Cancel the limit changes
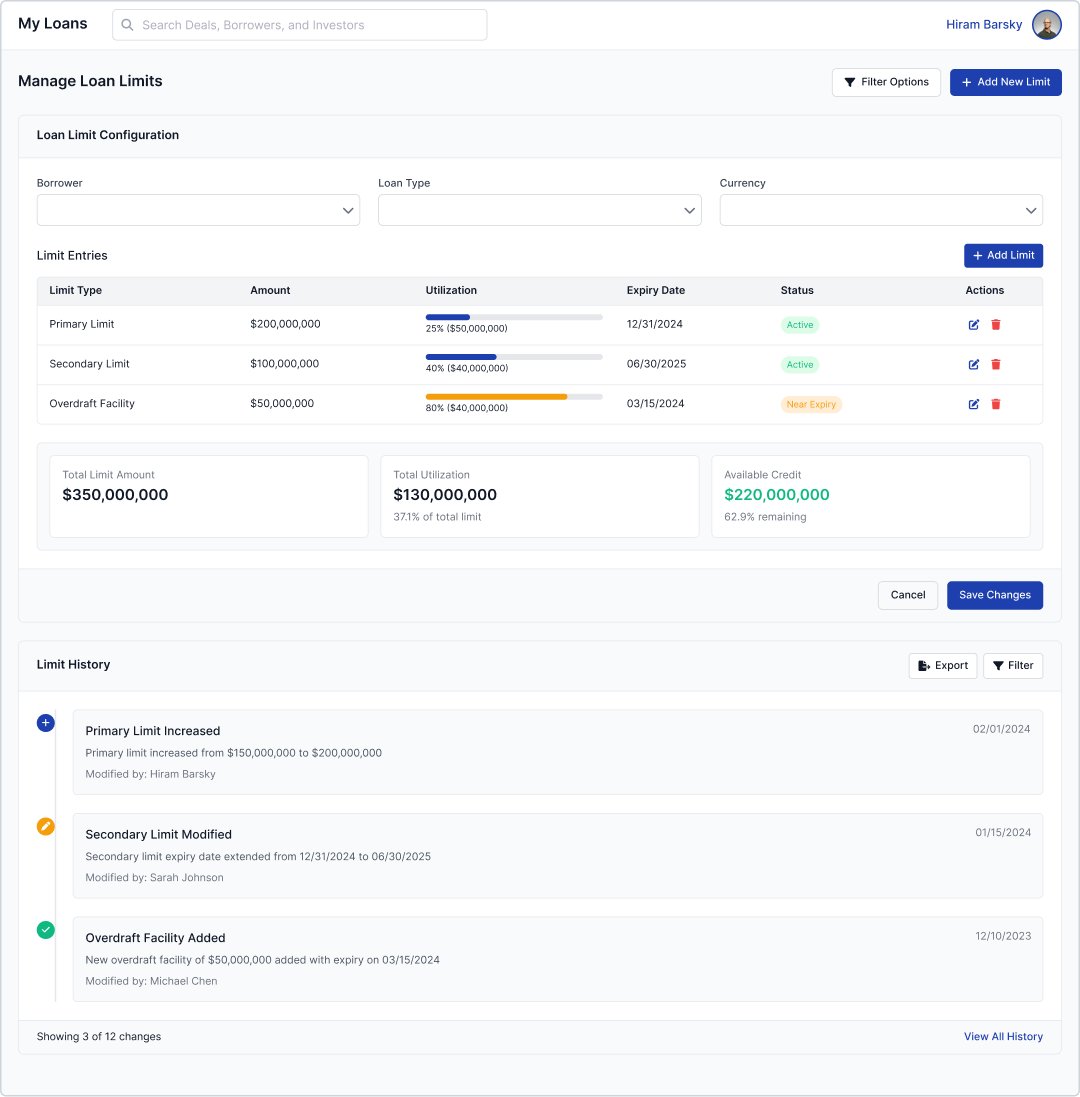This screenshot has height=1097, width=1080. [907, 595]
